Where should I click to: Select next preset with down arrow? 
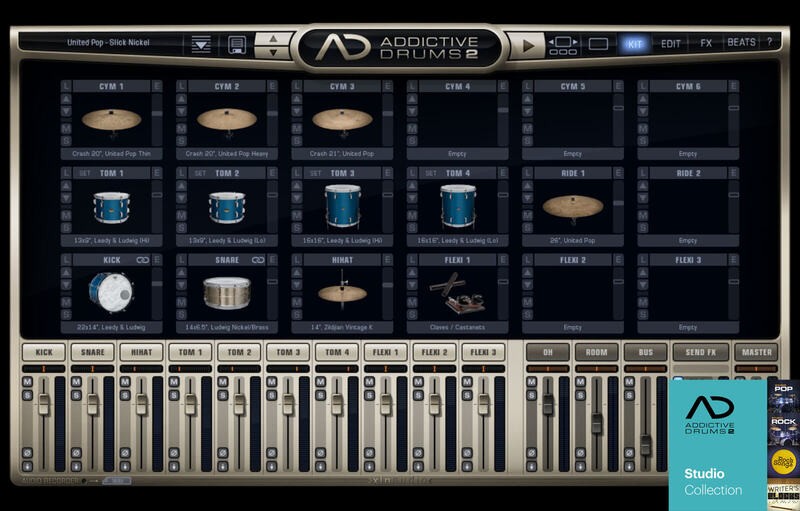coord(273,52)
